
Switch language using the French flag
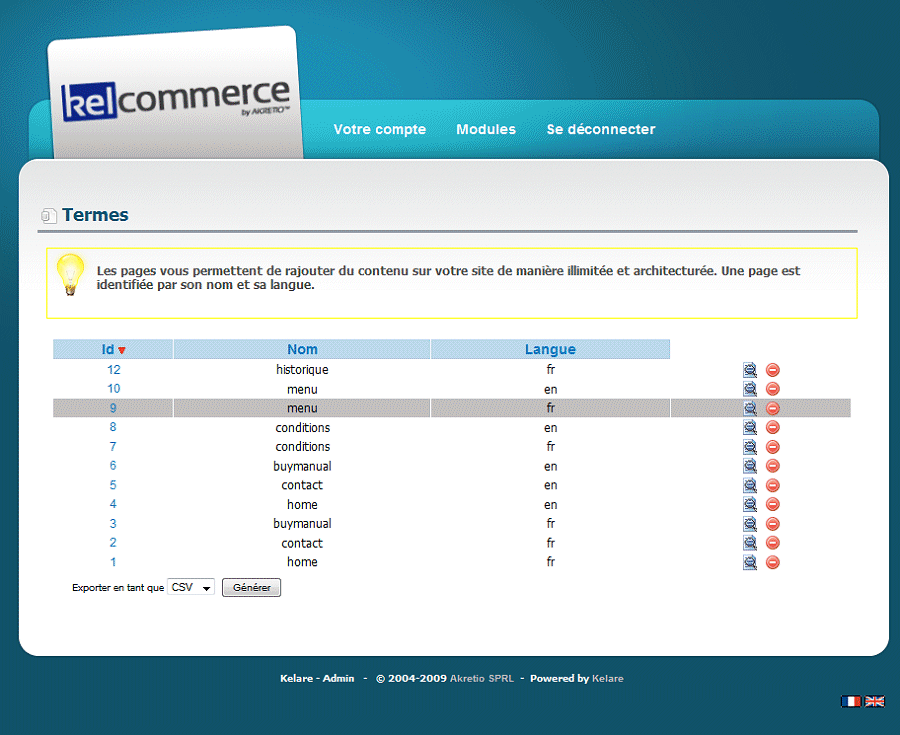851,702
